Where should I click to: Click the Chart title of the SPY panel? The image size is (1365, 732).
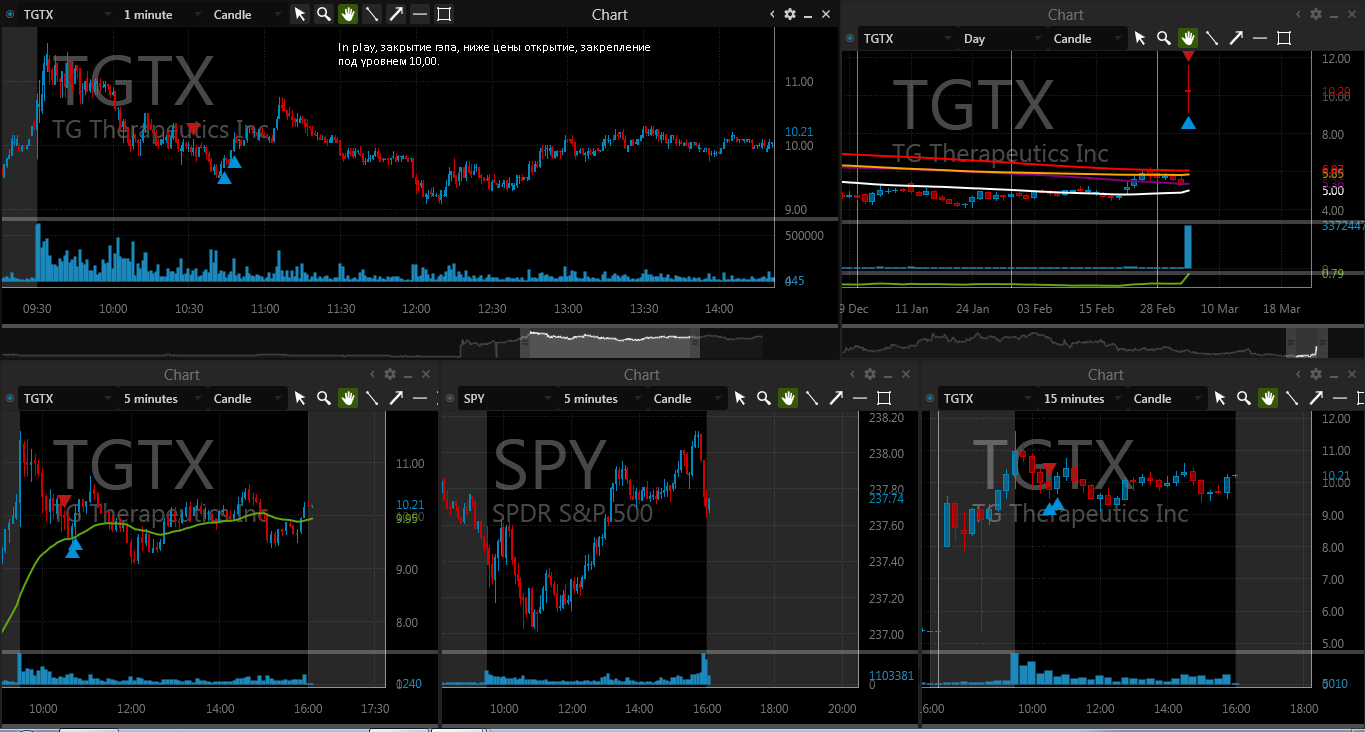click(642, 374)
